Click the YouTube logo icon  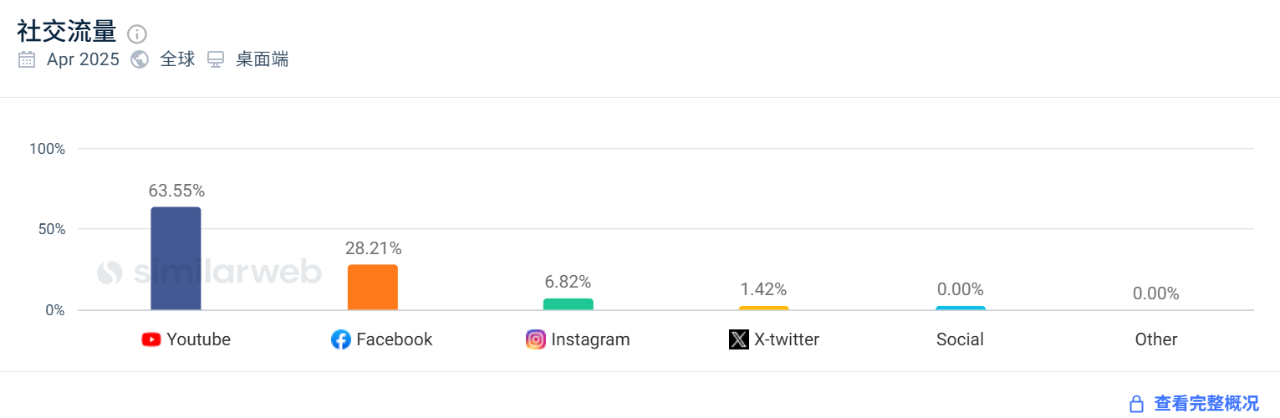(x=151, y=340)
